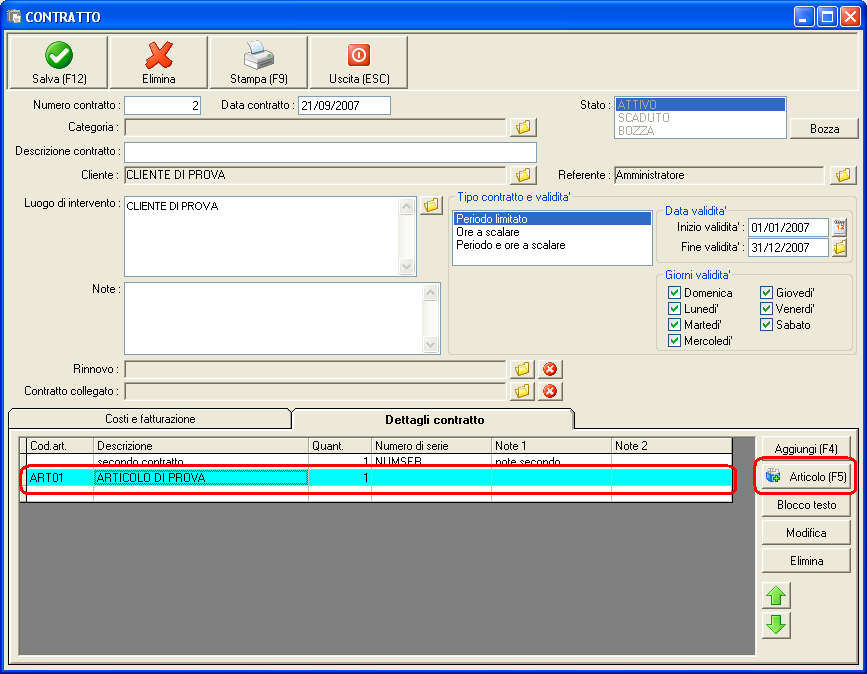
Task: Toggle the Venerdi' checkbox
Action: coord(766,309)
